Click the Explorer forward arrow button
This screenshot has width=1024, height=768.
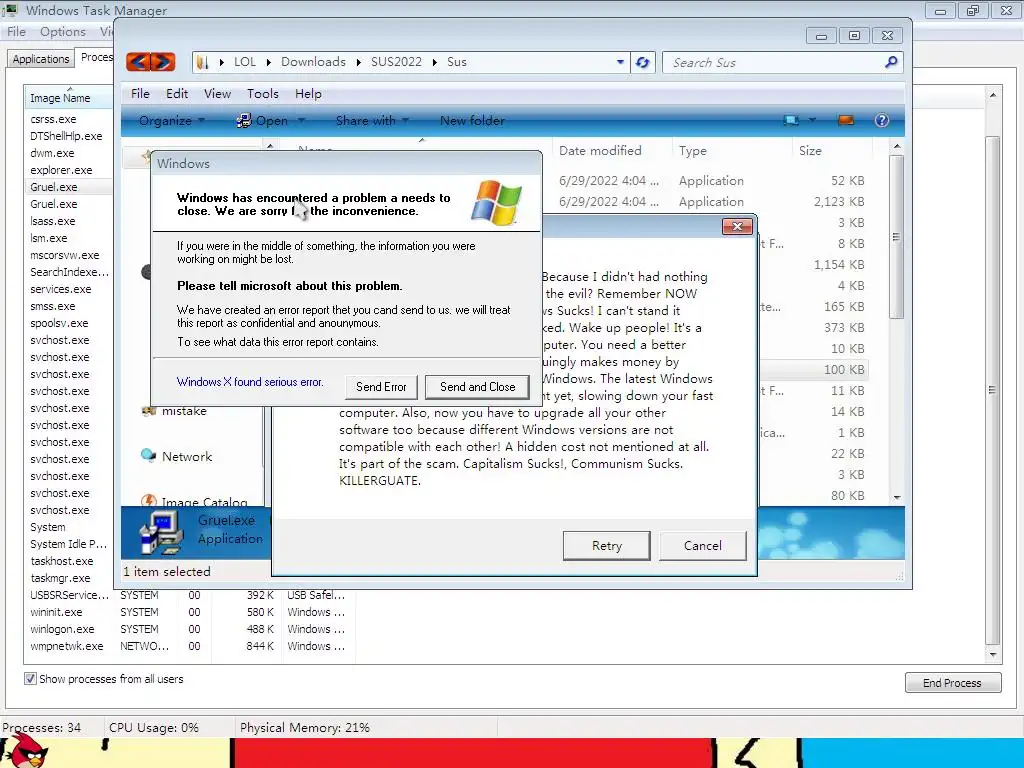163,62
